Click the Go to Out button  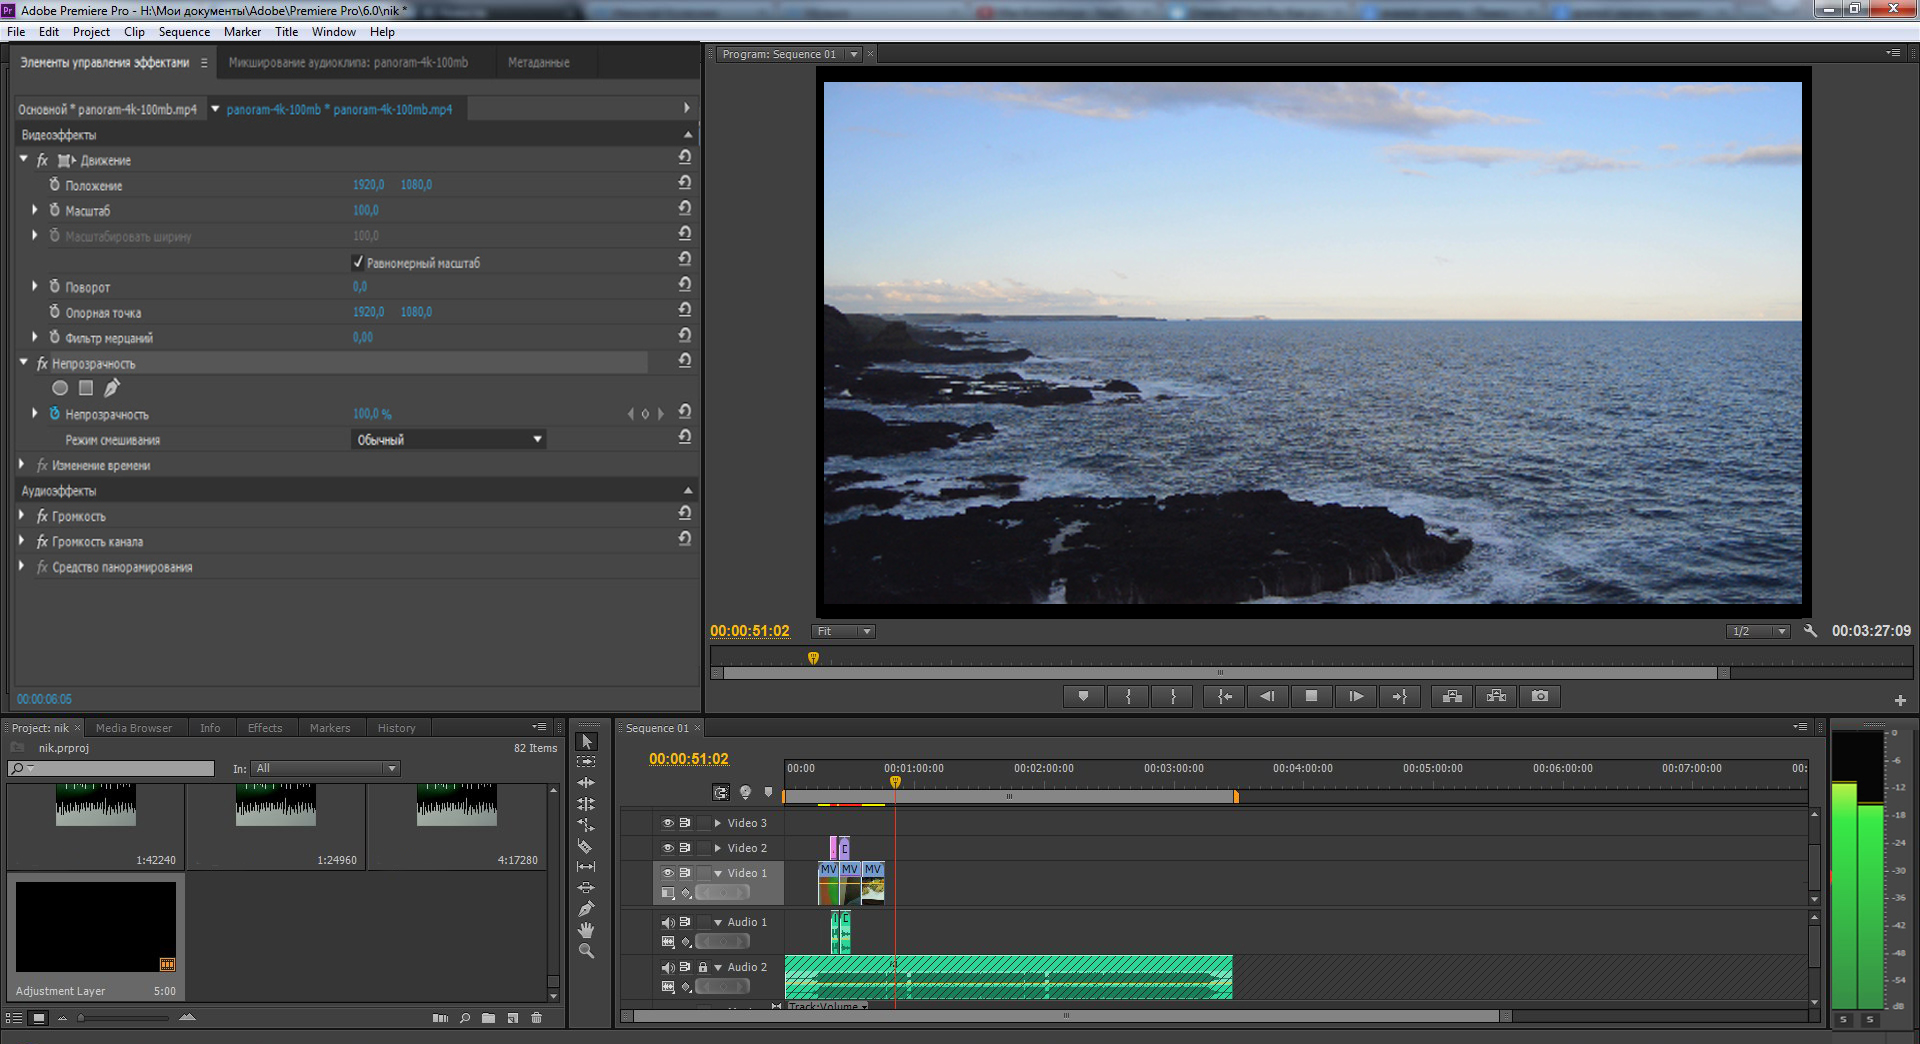coord(1399,696)
